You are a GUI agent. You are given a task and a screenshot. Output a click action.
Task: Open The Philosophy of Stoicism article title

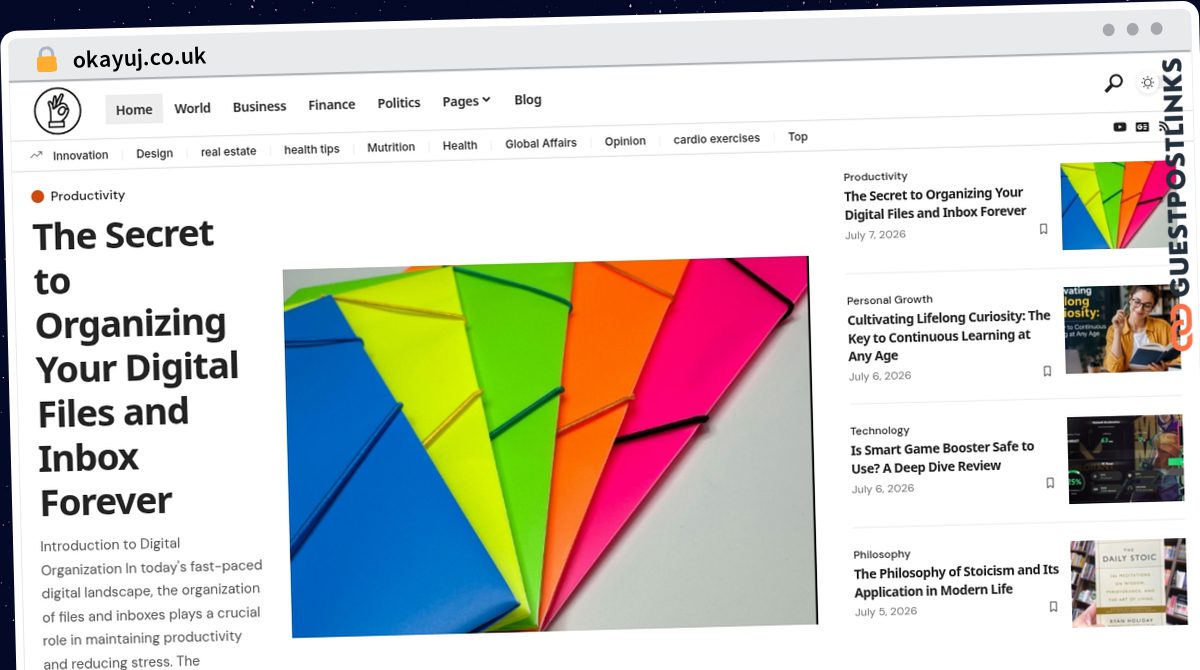pos(956,580)
